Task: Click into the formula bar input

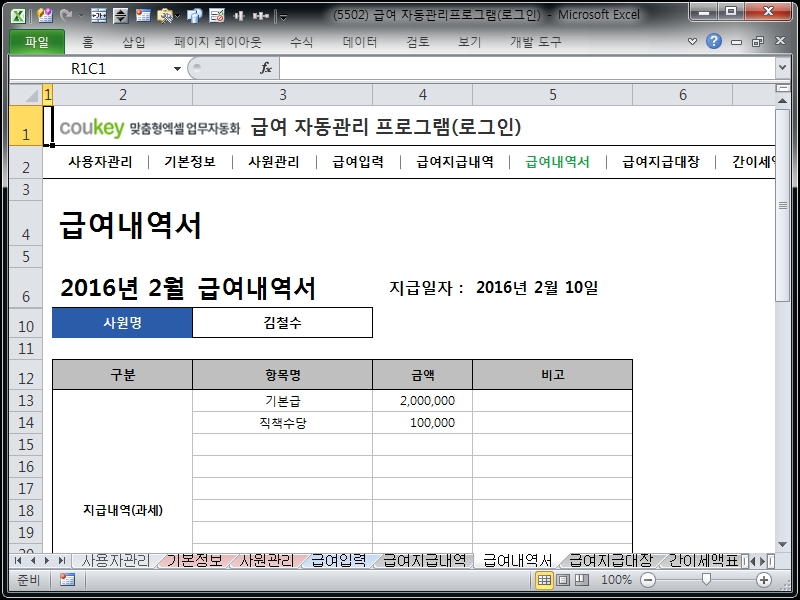Action: 528,68
